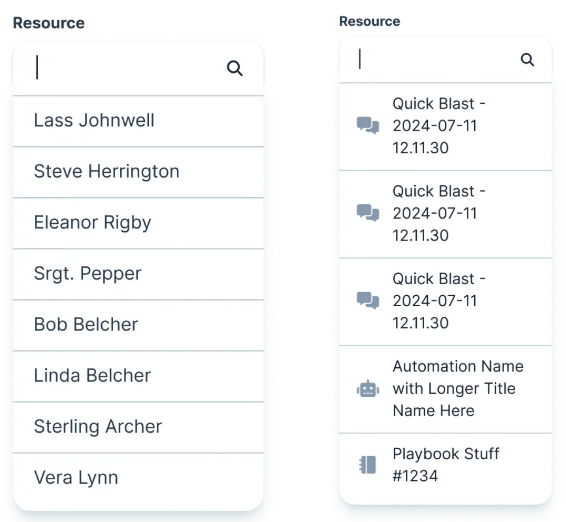The width and height of the screenshot is (566, 522).
Task: Select Linda Belcher entry
Action: click(x=138, y=376)
